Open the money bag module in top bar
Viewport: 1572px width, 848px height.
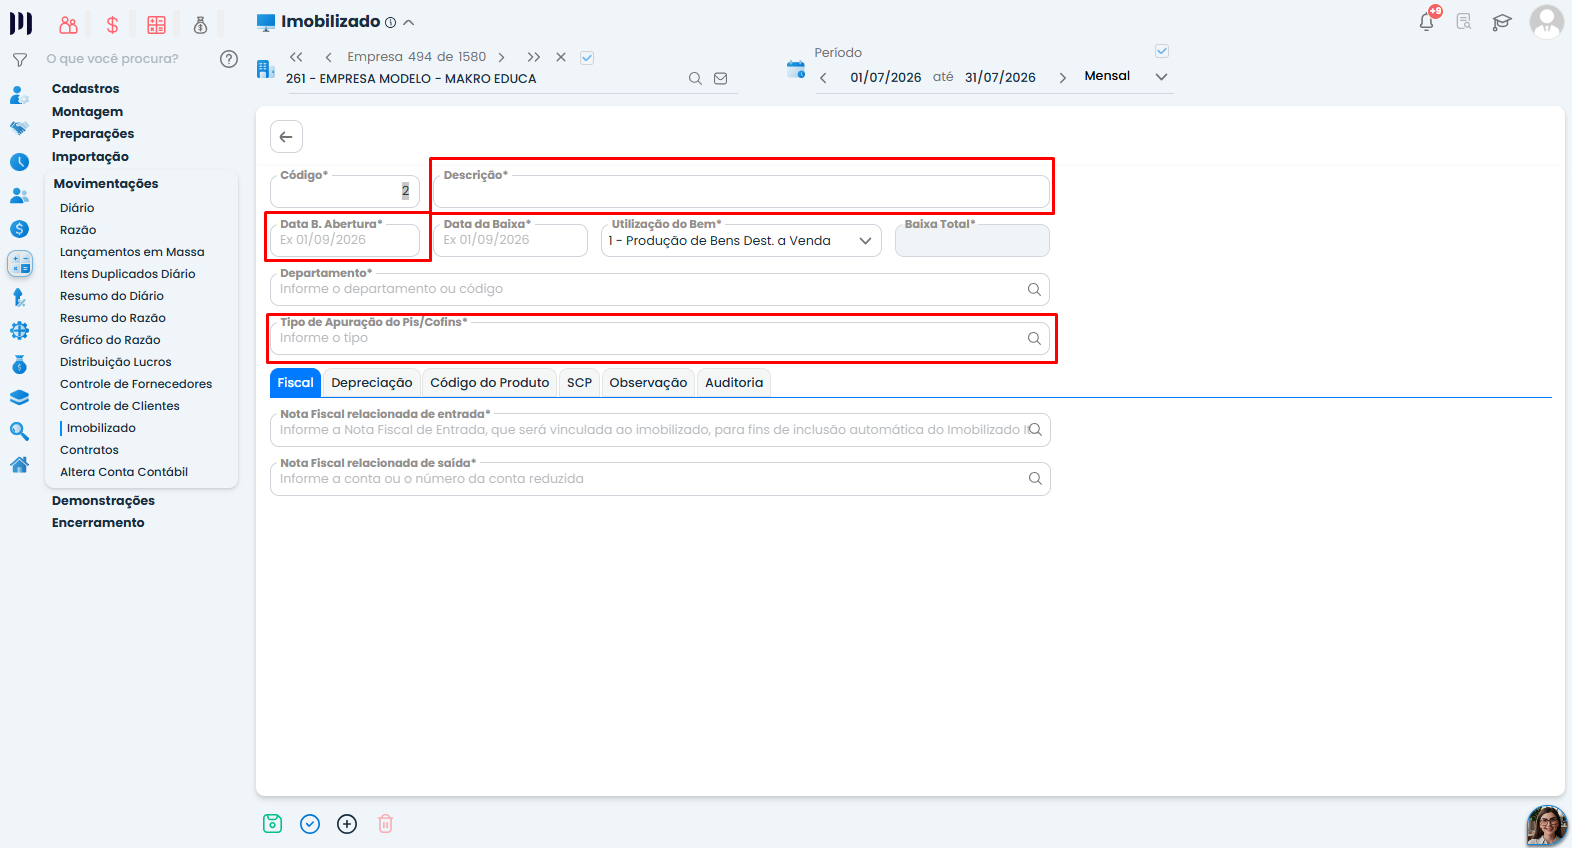(200, 25)
